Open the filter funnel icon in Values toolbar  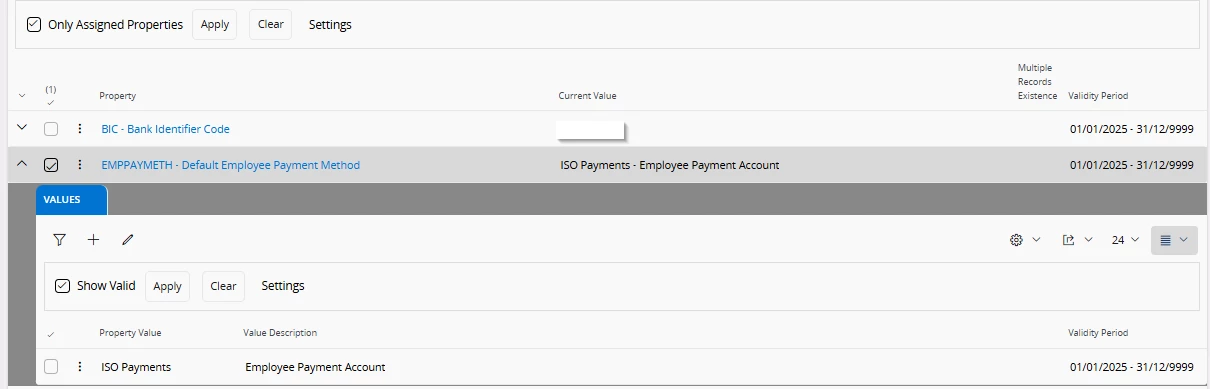(60, 240)
